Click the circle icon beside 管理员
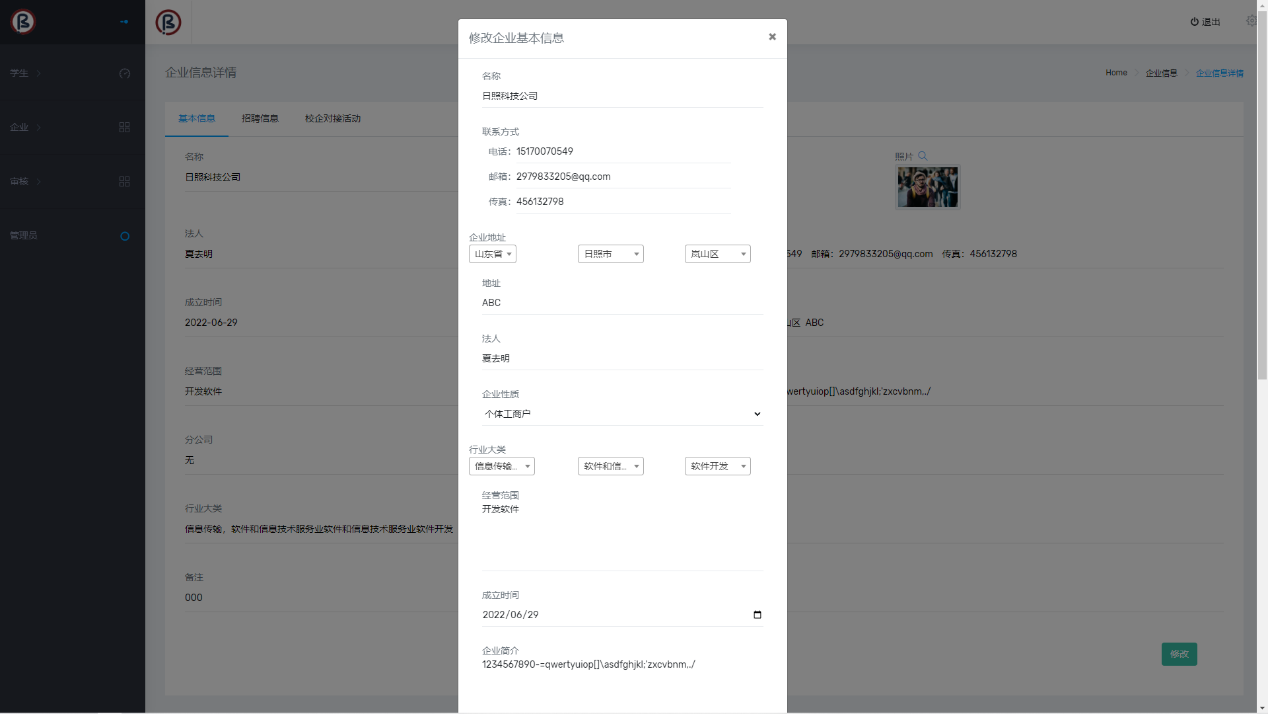 point(124,236)
